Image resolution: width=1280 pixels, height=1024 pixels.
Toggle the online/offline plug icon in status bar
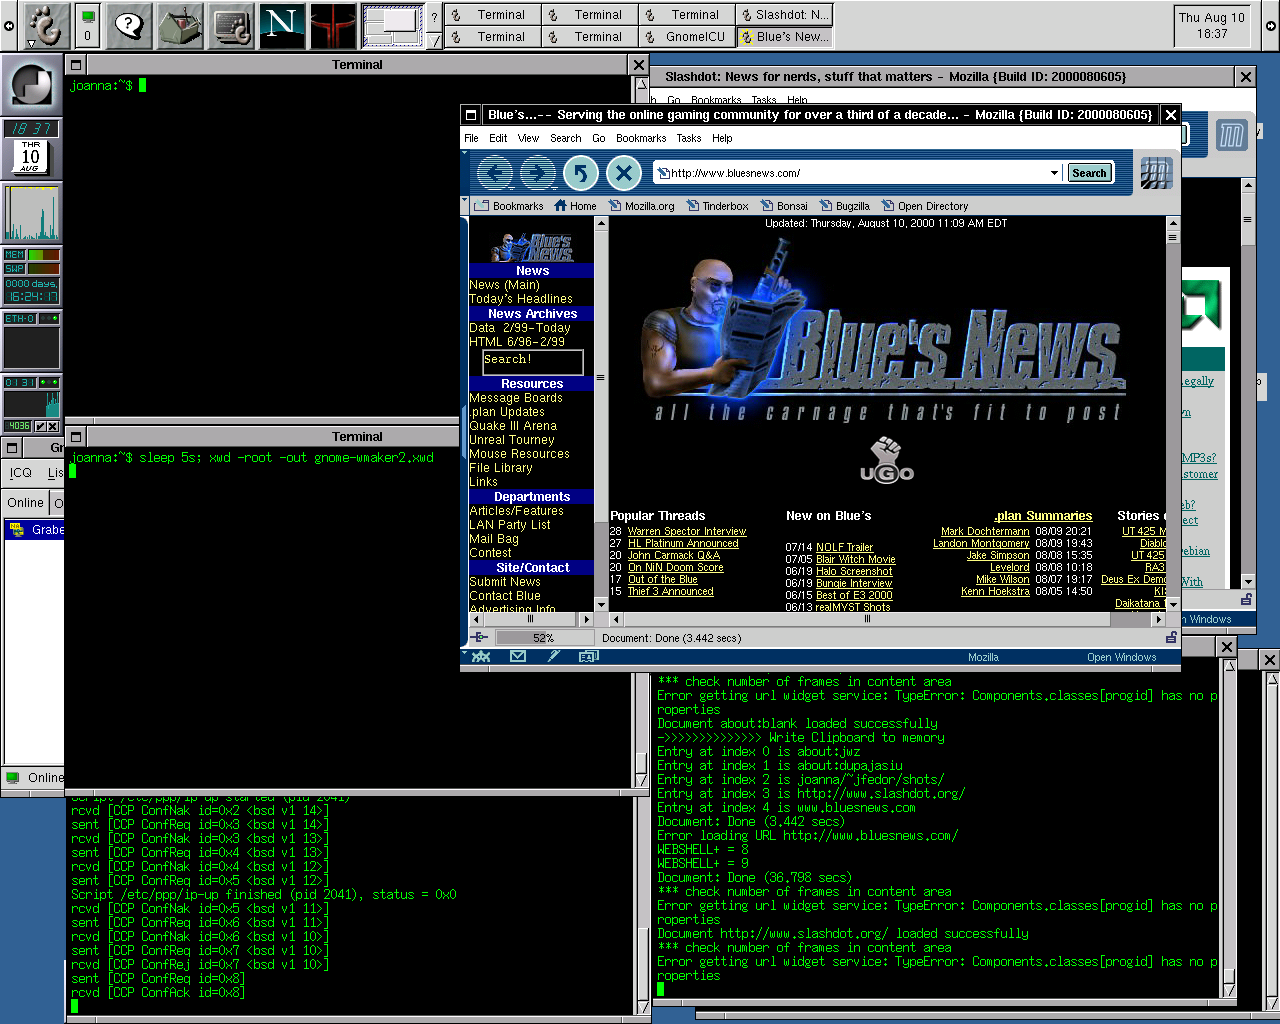[x=479, y=637]
